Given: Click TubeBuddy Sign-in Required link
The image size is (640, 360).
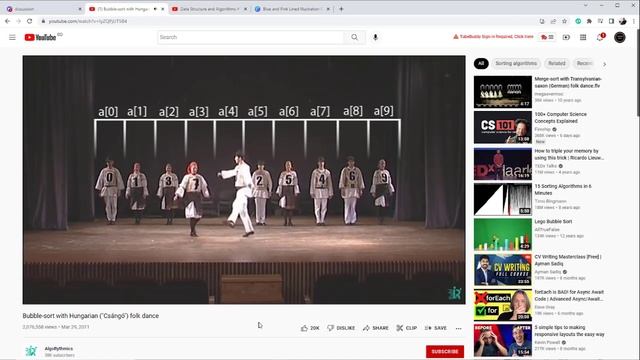Looking at the screenshot, I should pyautogui.click(x=493, y=37).
